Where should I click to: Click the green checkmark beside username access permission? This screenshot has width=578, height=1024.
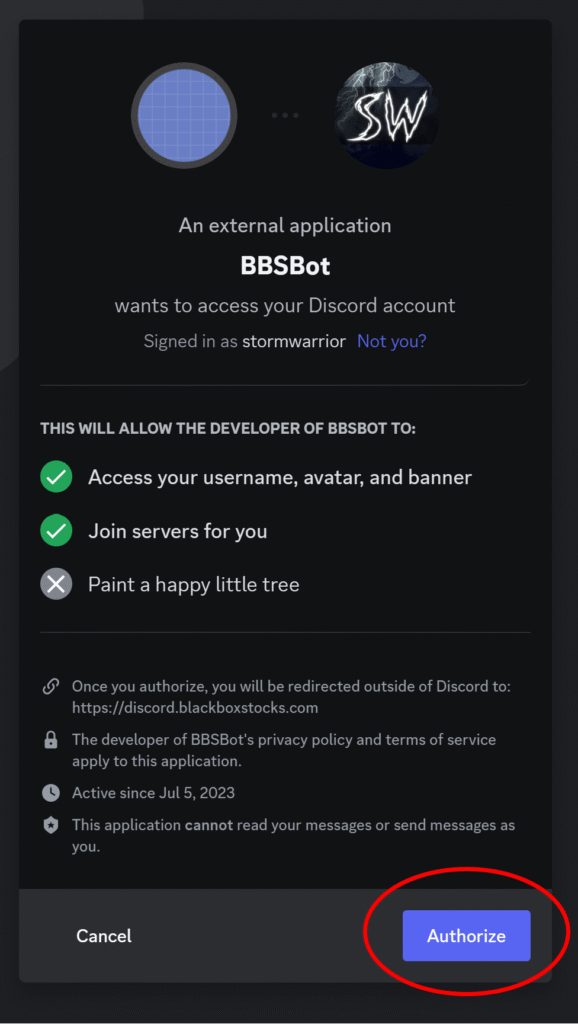pyautogui.click(x=56, y=477)
